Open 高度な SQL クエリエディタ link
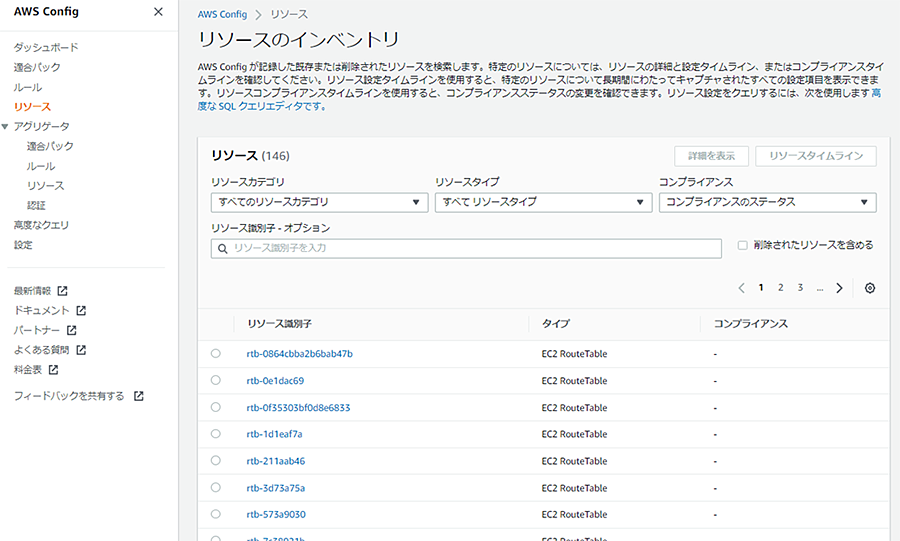The height and width of the screenshot is (541, 900). pos(261,106)
